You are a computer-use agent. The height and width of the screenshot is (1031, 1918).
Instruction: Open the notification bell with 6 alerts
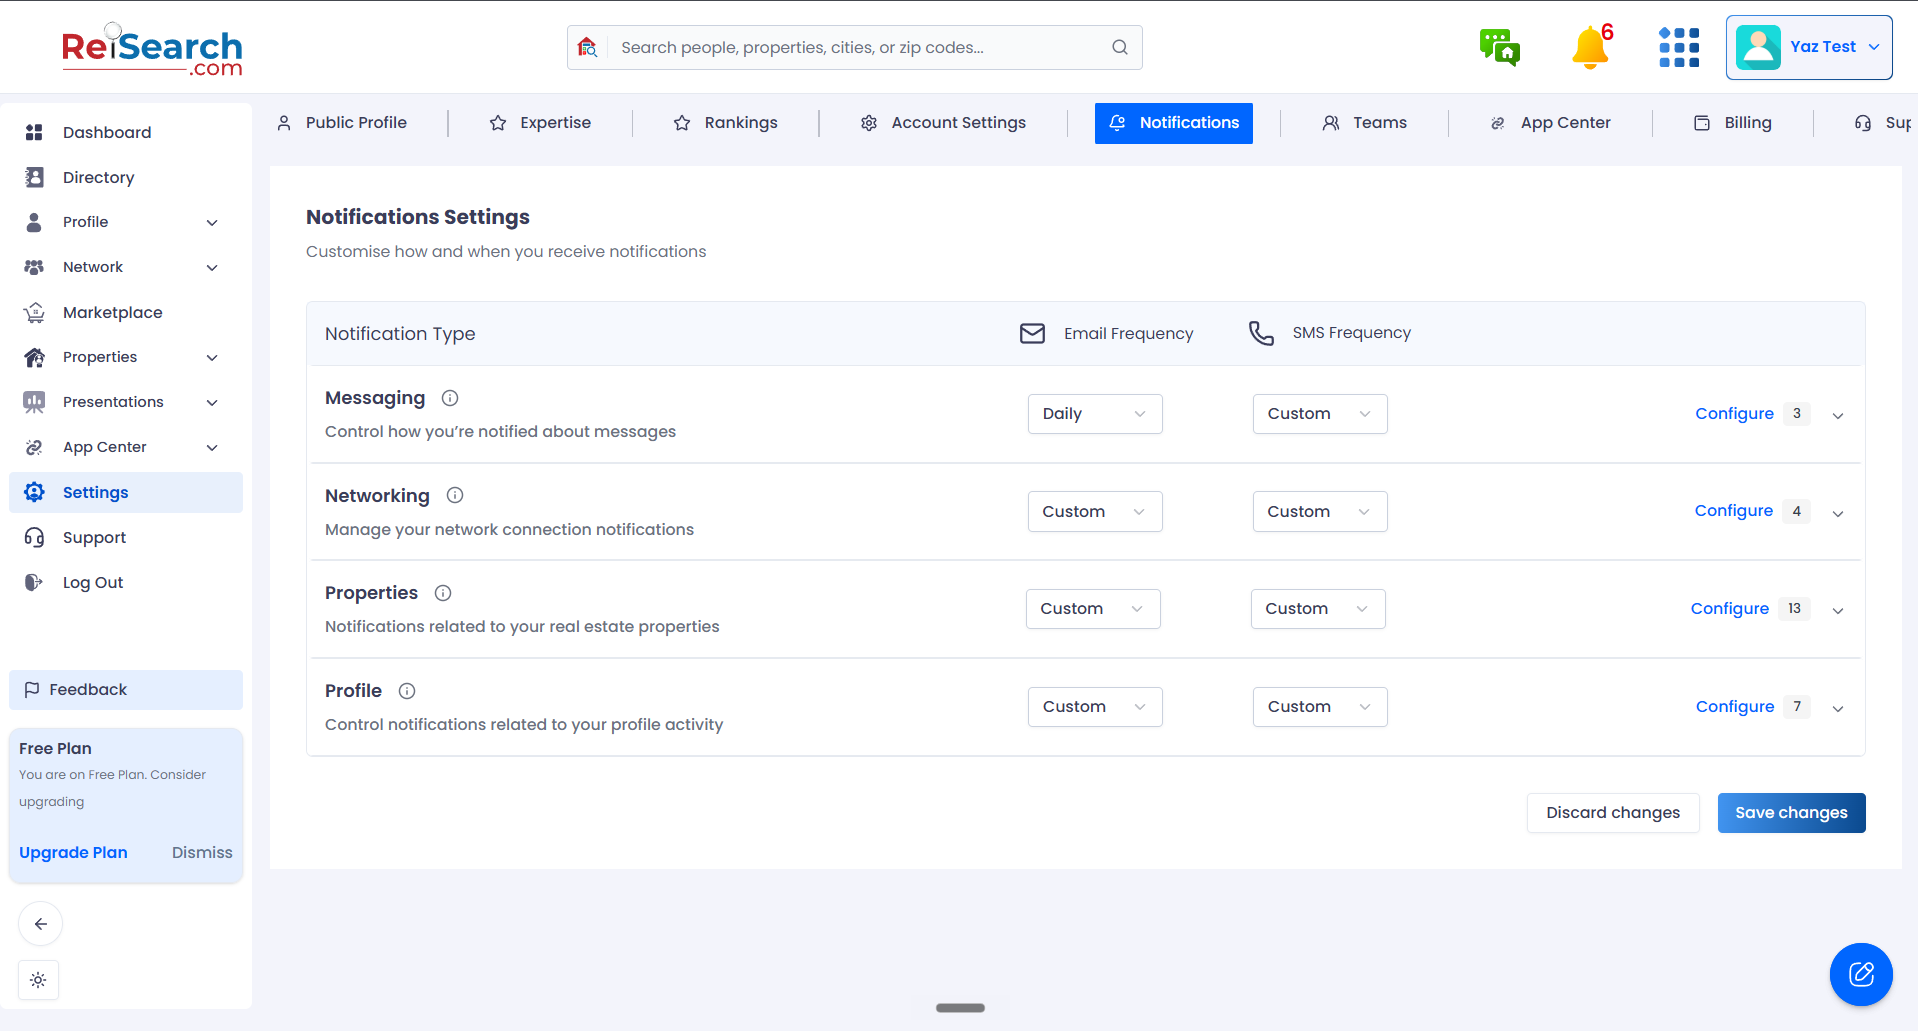click(1591, 47)
